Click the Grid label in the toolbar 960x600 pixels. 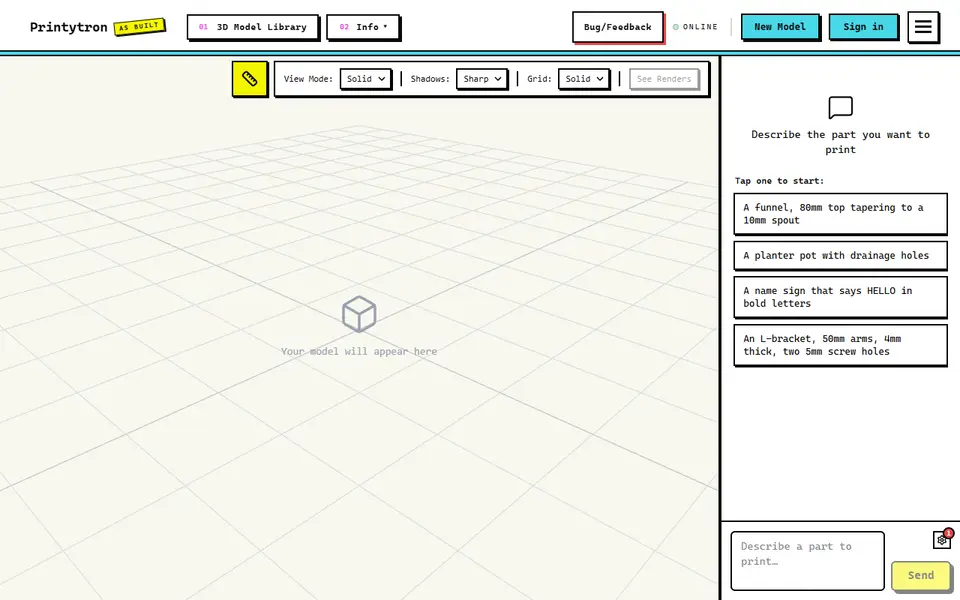tap(539, 78)
